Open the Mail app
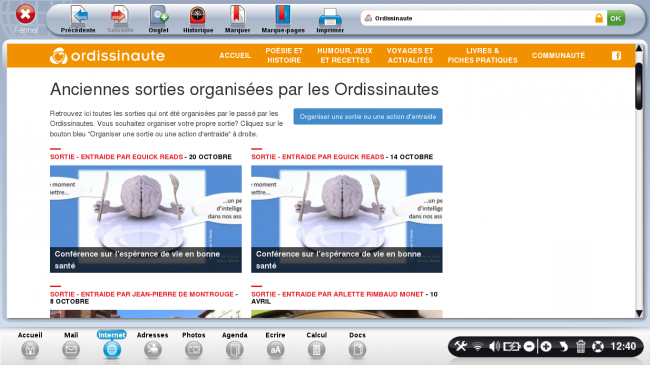This screenshot has height=365, width=650. pos(71,345)
